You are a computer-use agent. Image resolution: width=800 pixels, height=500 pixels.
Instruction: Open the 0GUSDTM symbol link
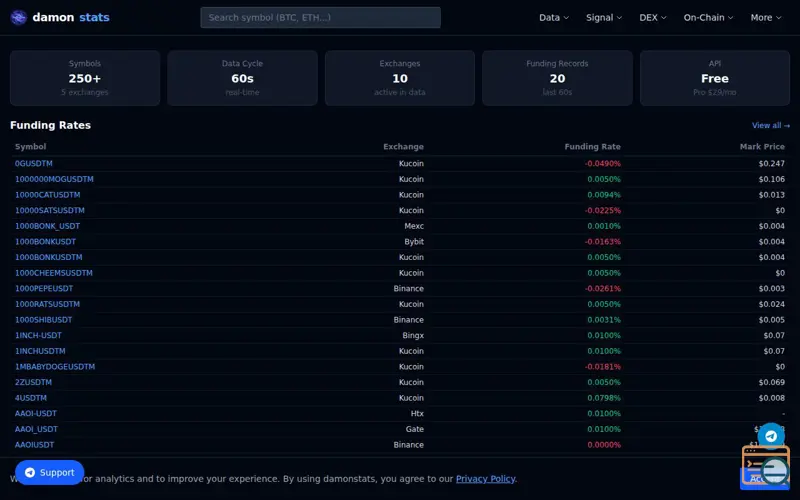point(34,164)
